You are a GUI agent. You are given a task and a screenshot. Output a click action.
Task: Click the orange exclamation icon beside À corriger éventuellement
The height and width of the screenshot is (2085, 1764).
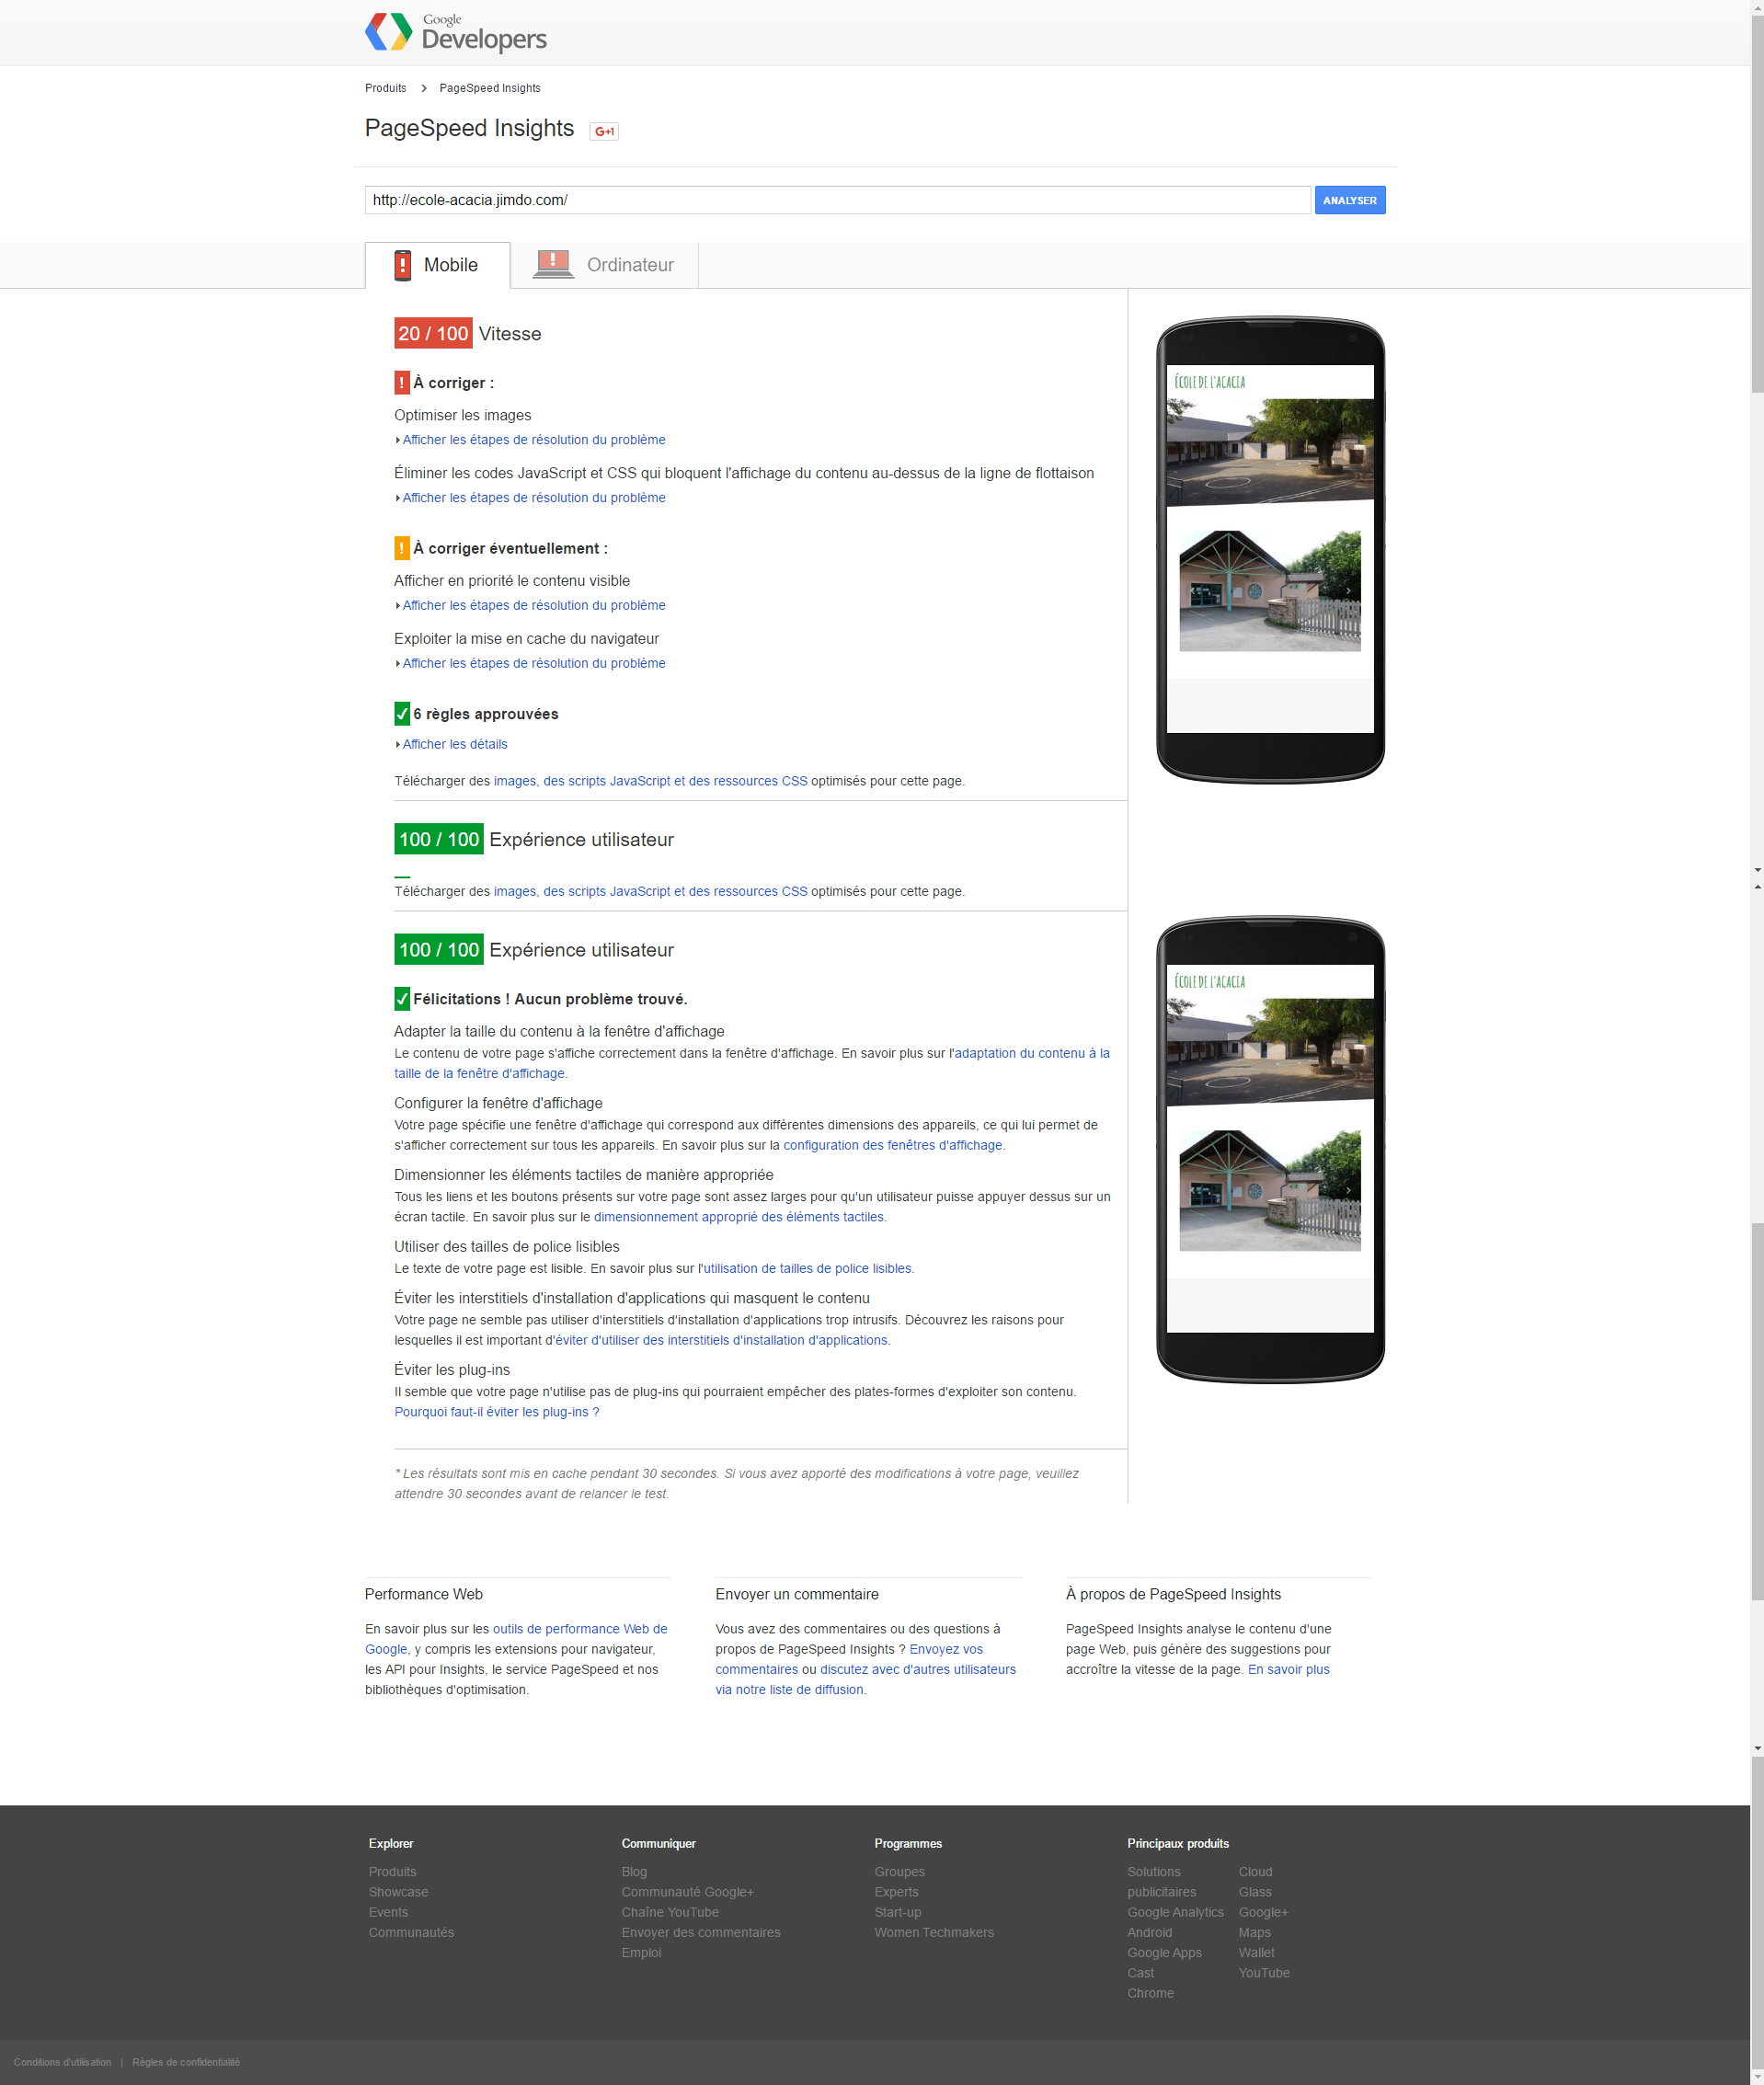click(402, 548)
